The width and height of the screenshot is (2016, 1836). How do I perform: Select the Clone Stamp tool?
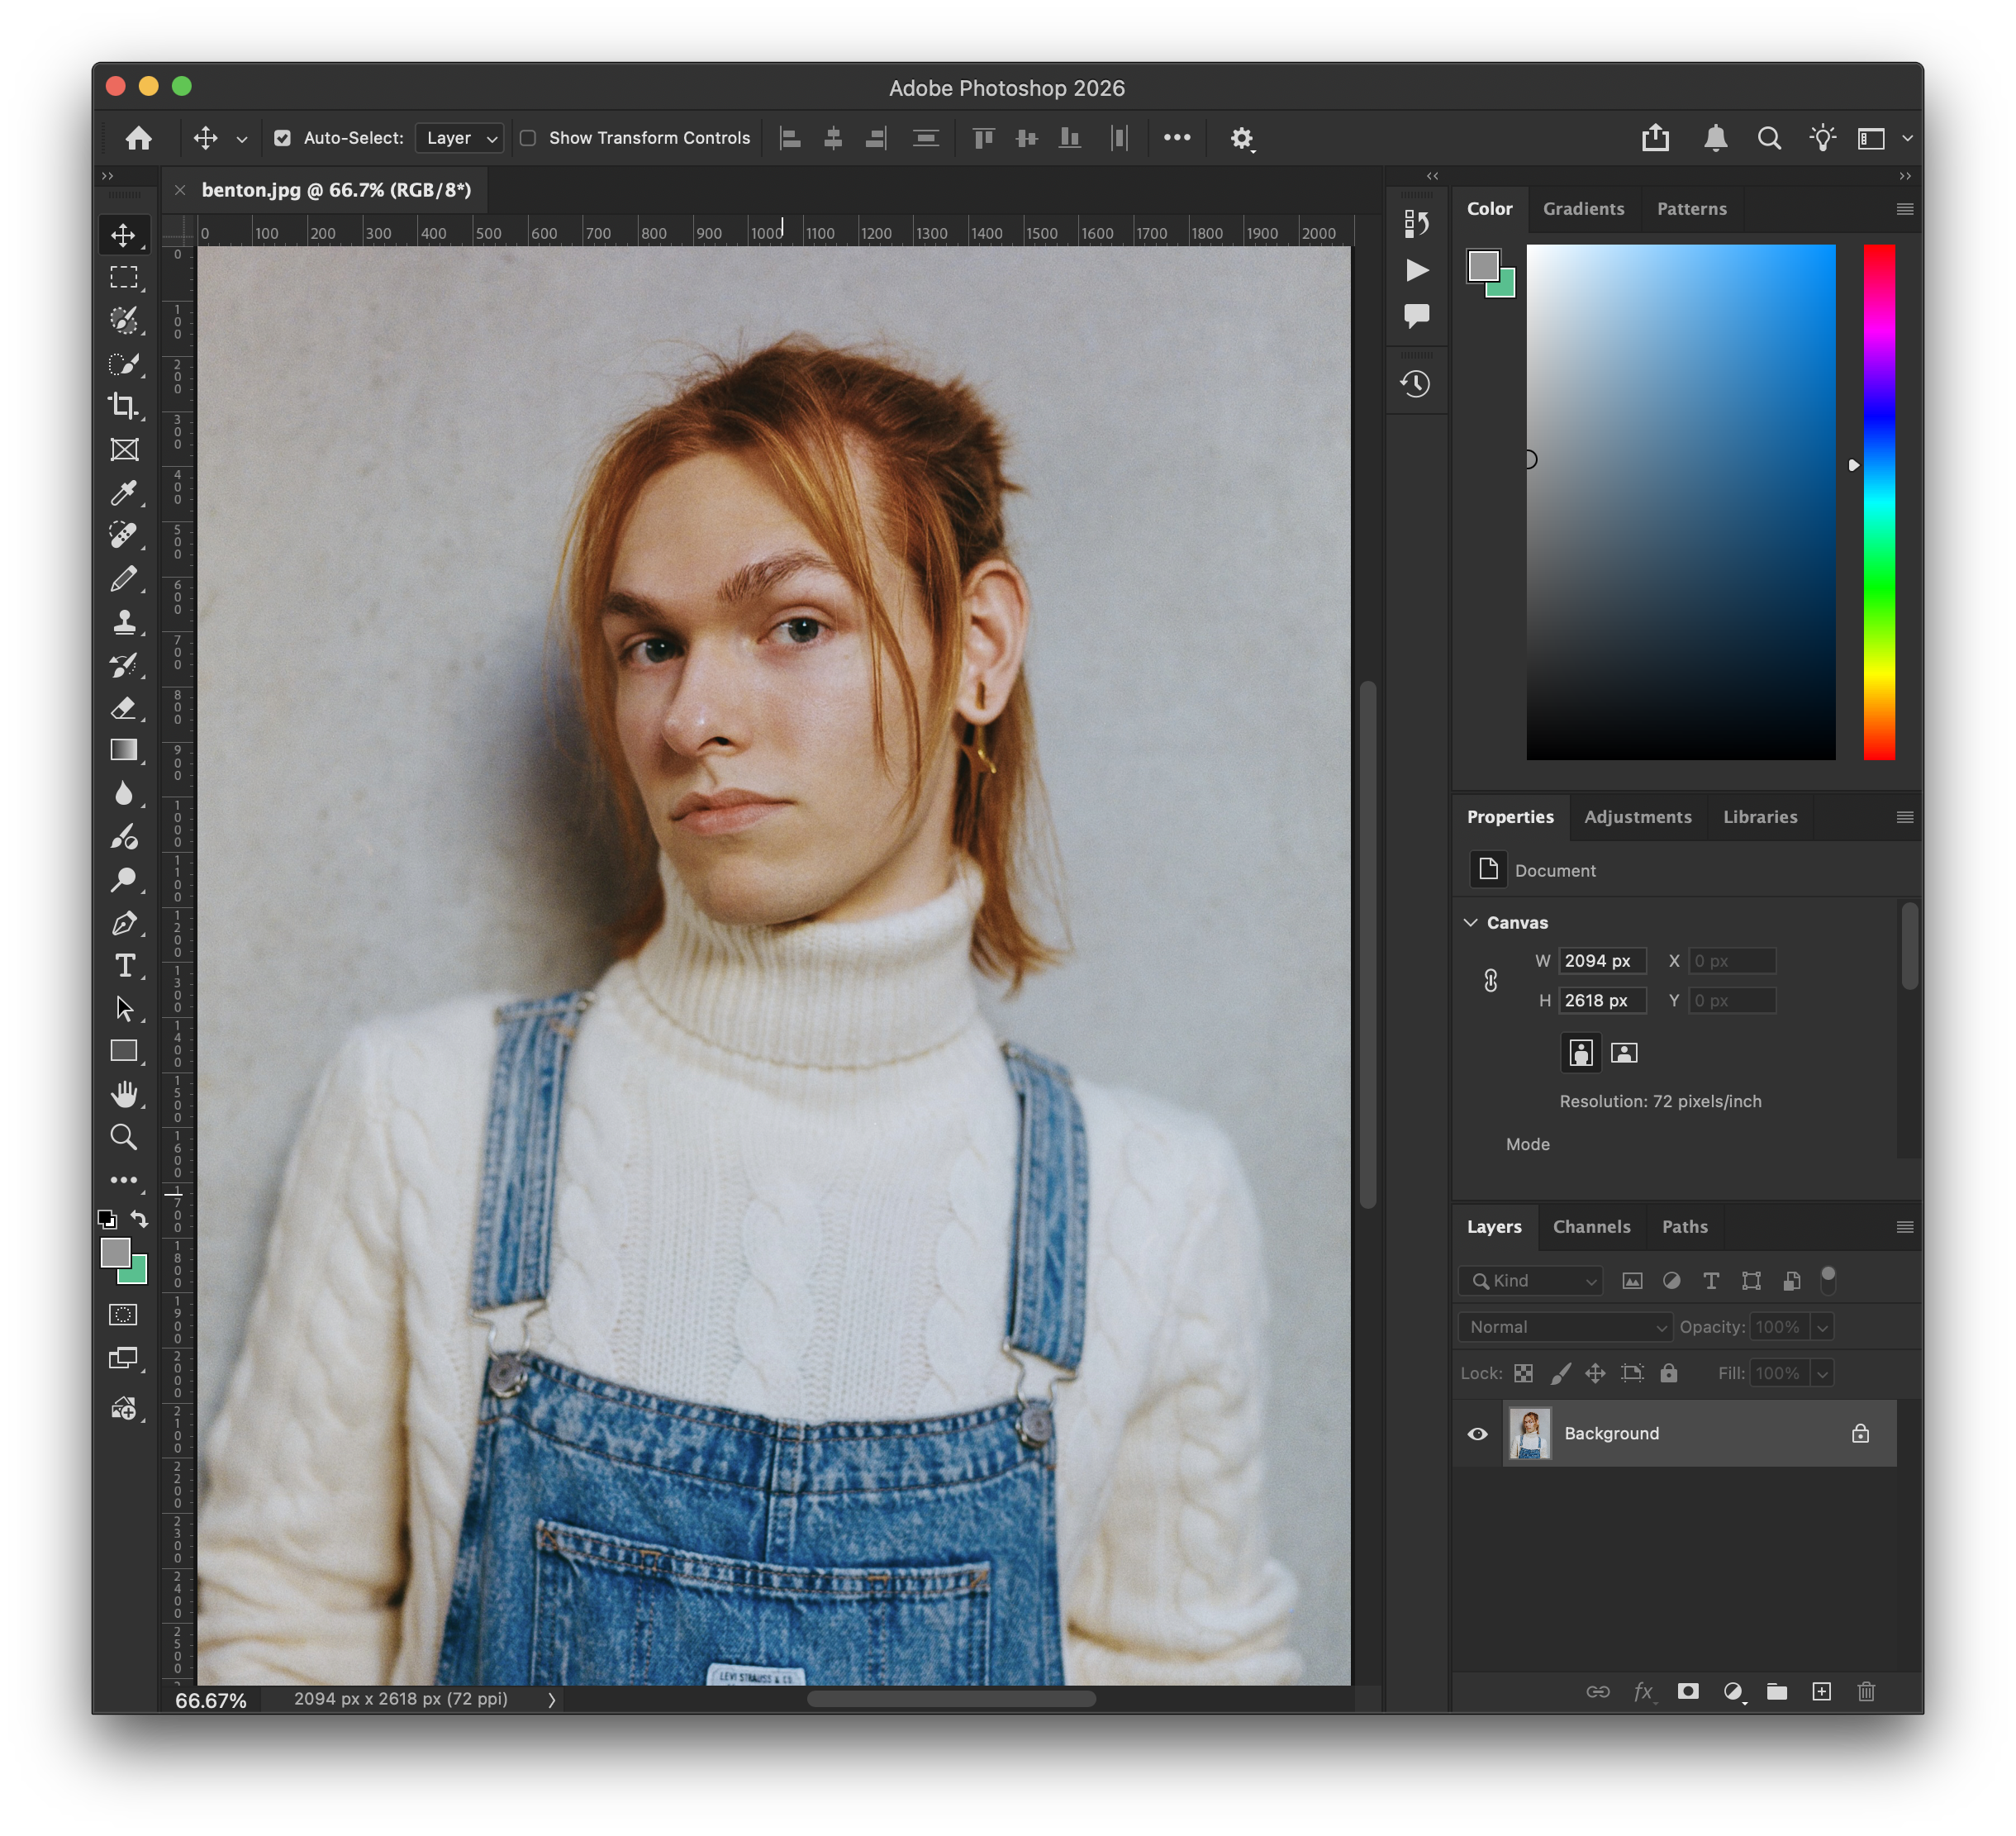click(x=124, y=622)
